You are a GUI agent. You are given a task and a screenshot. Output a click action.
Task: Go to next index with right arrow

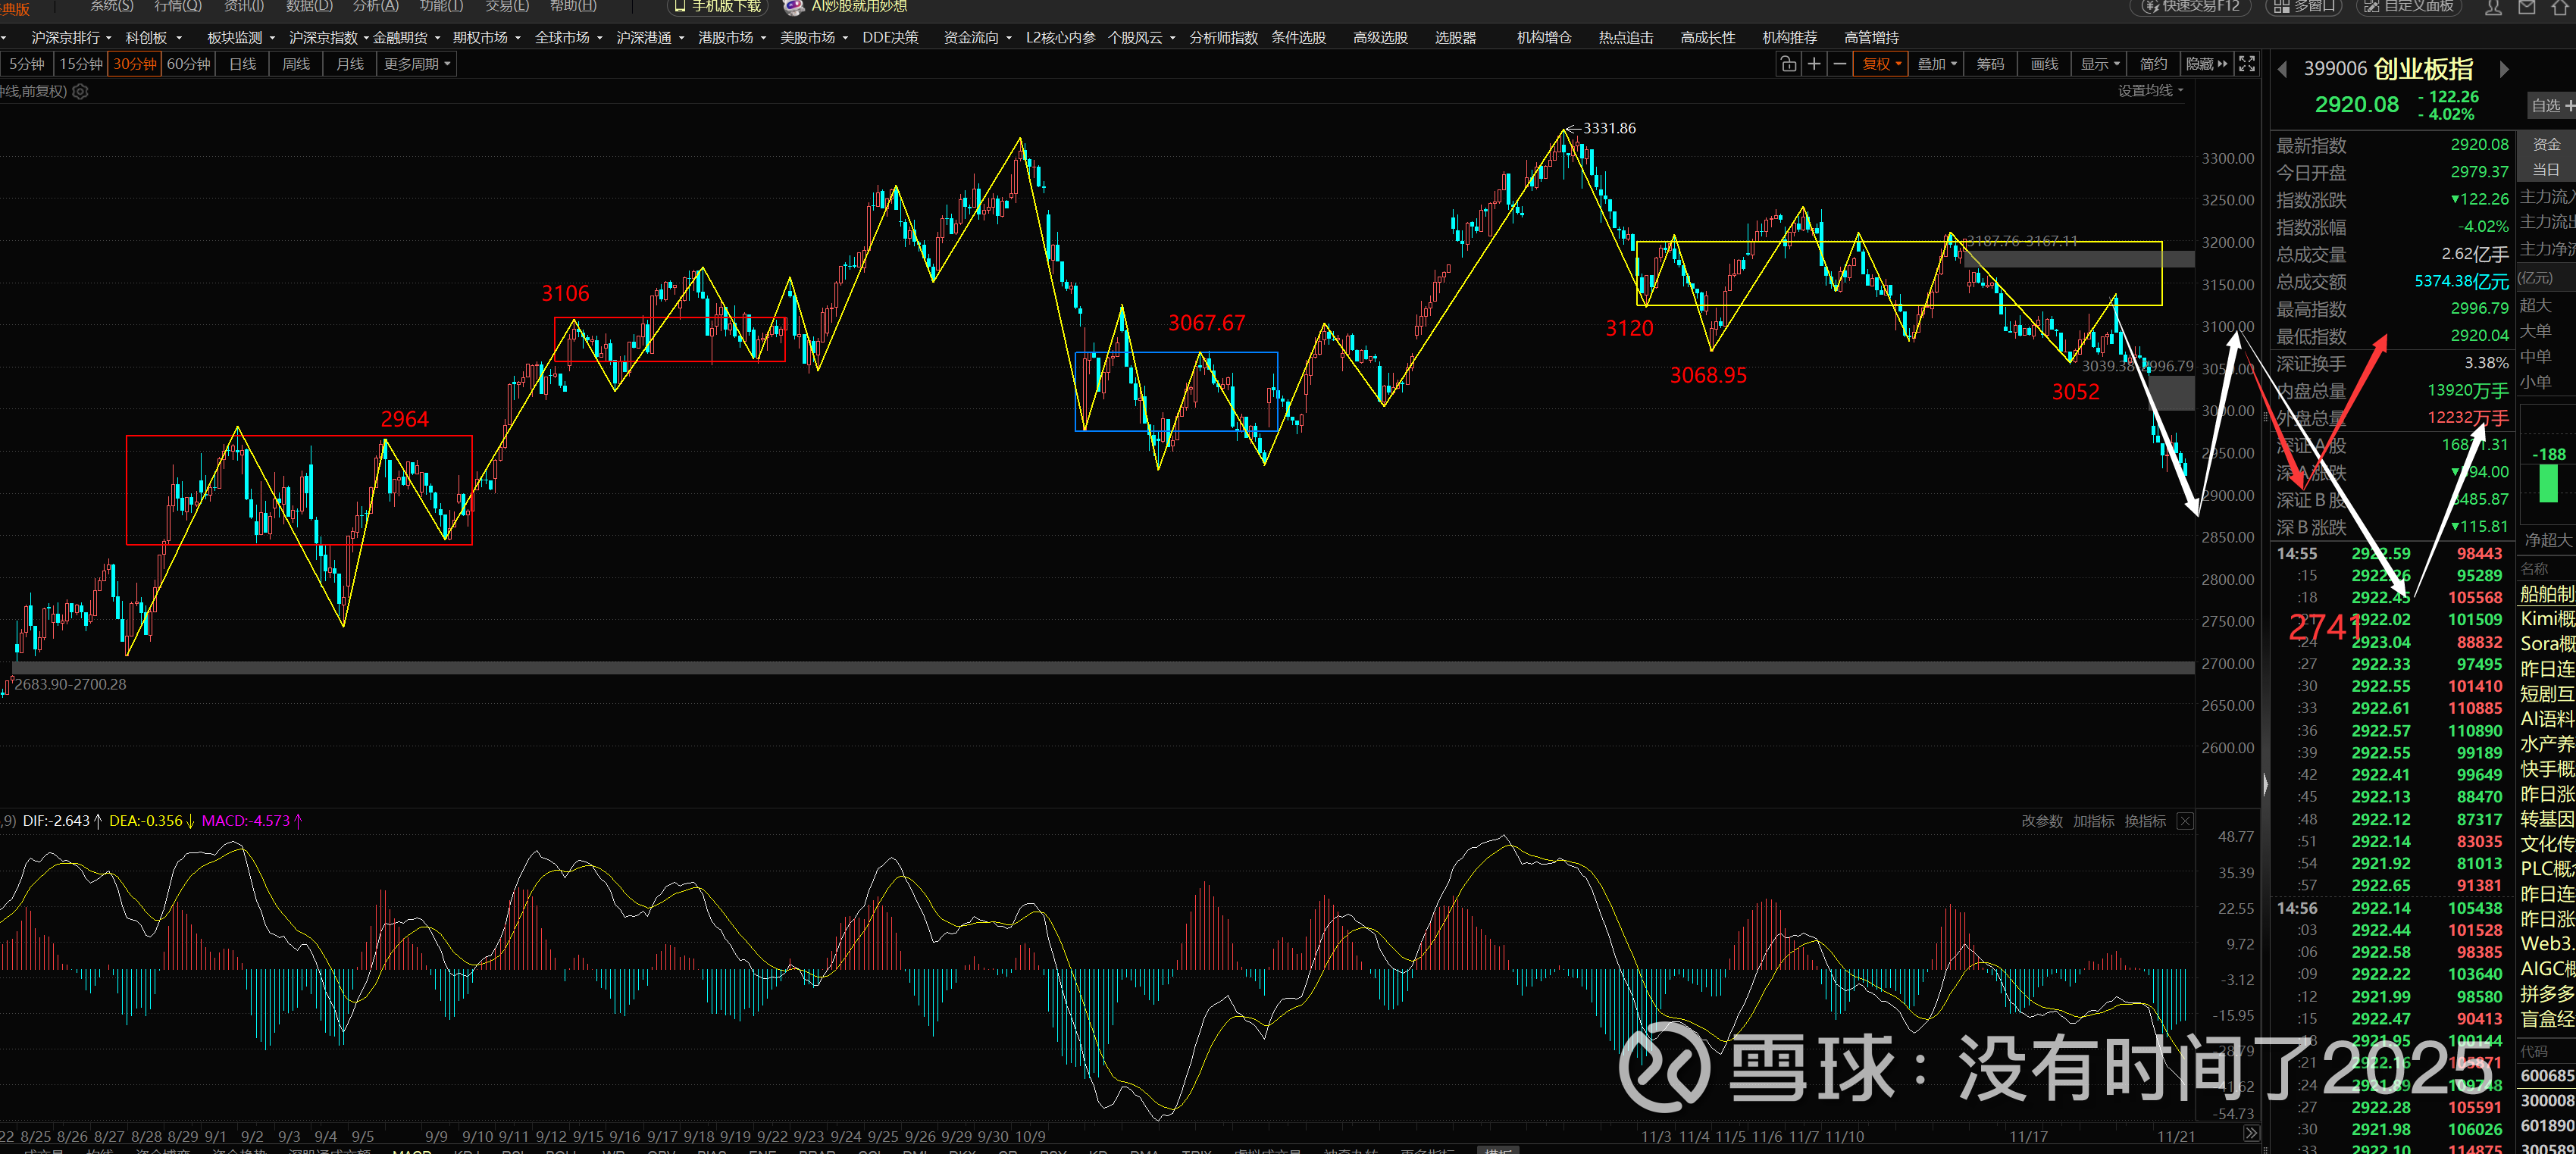[2504, 69]
